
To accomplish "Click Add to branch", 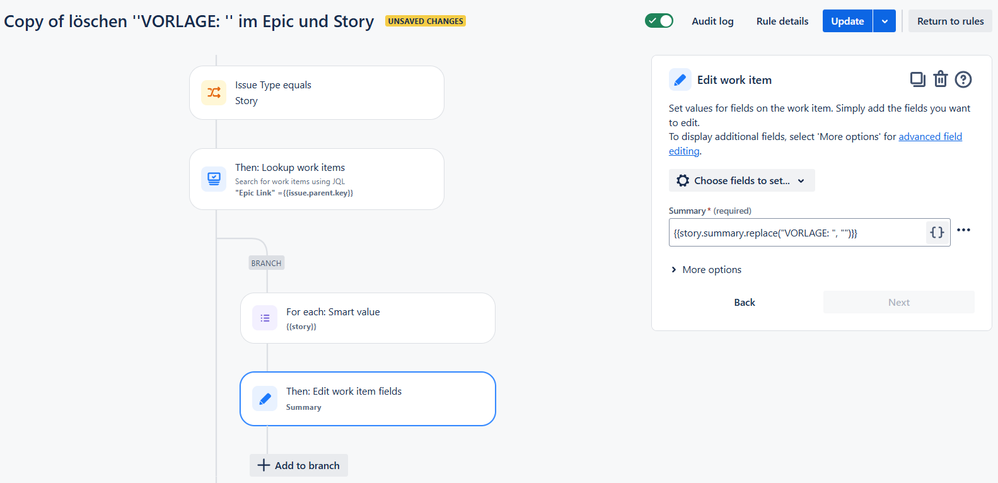I will coord(299,465).
